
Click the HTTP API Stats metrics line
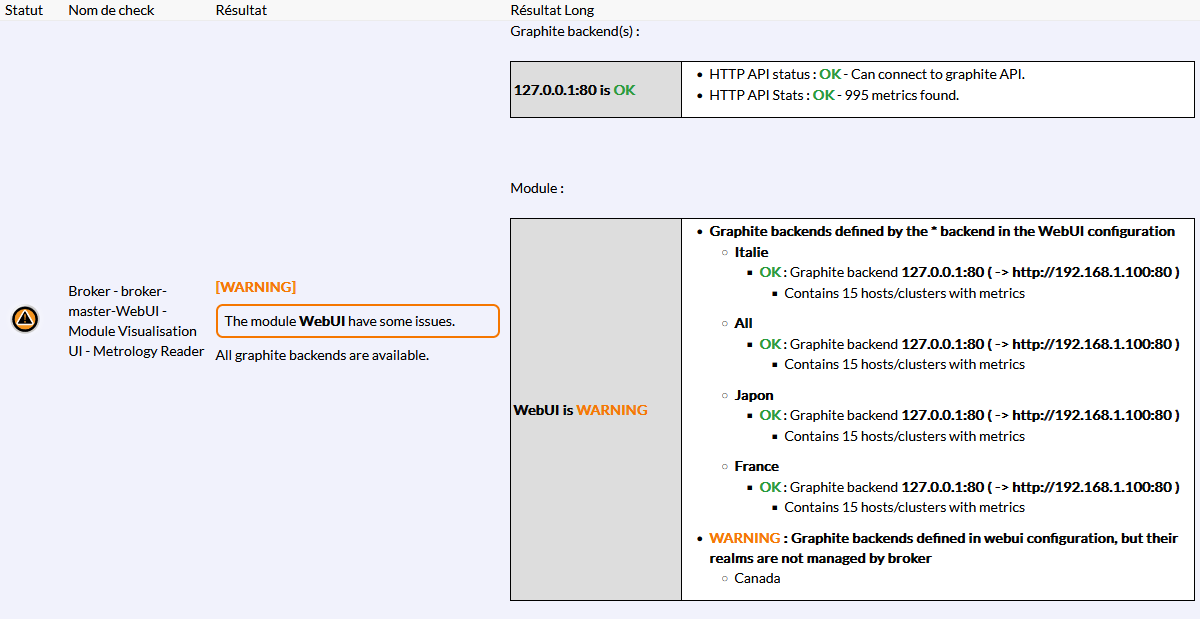click(x=833, y=95)
